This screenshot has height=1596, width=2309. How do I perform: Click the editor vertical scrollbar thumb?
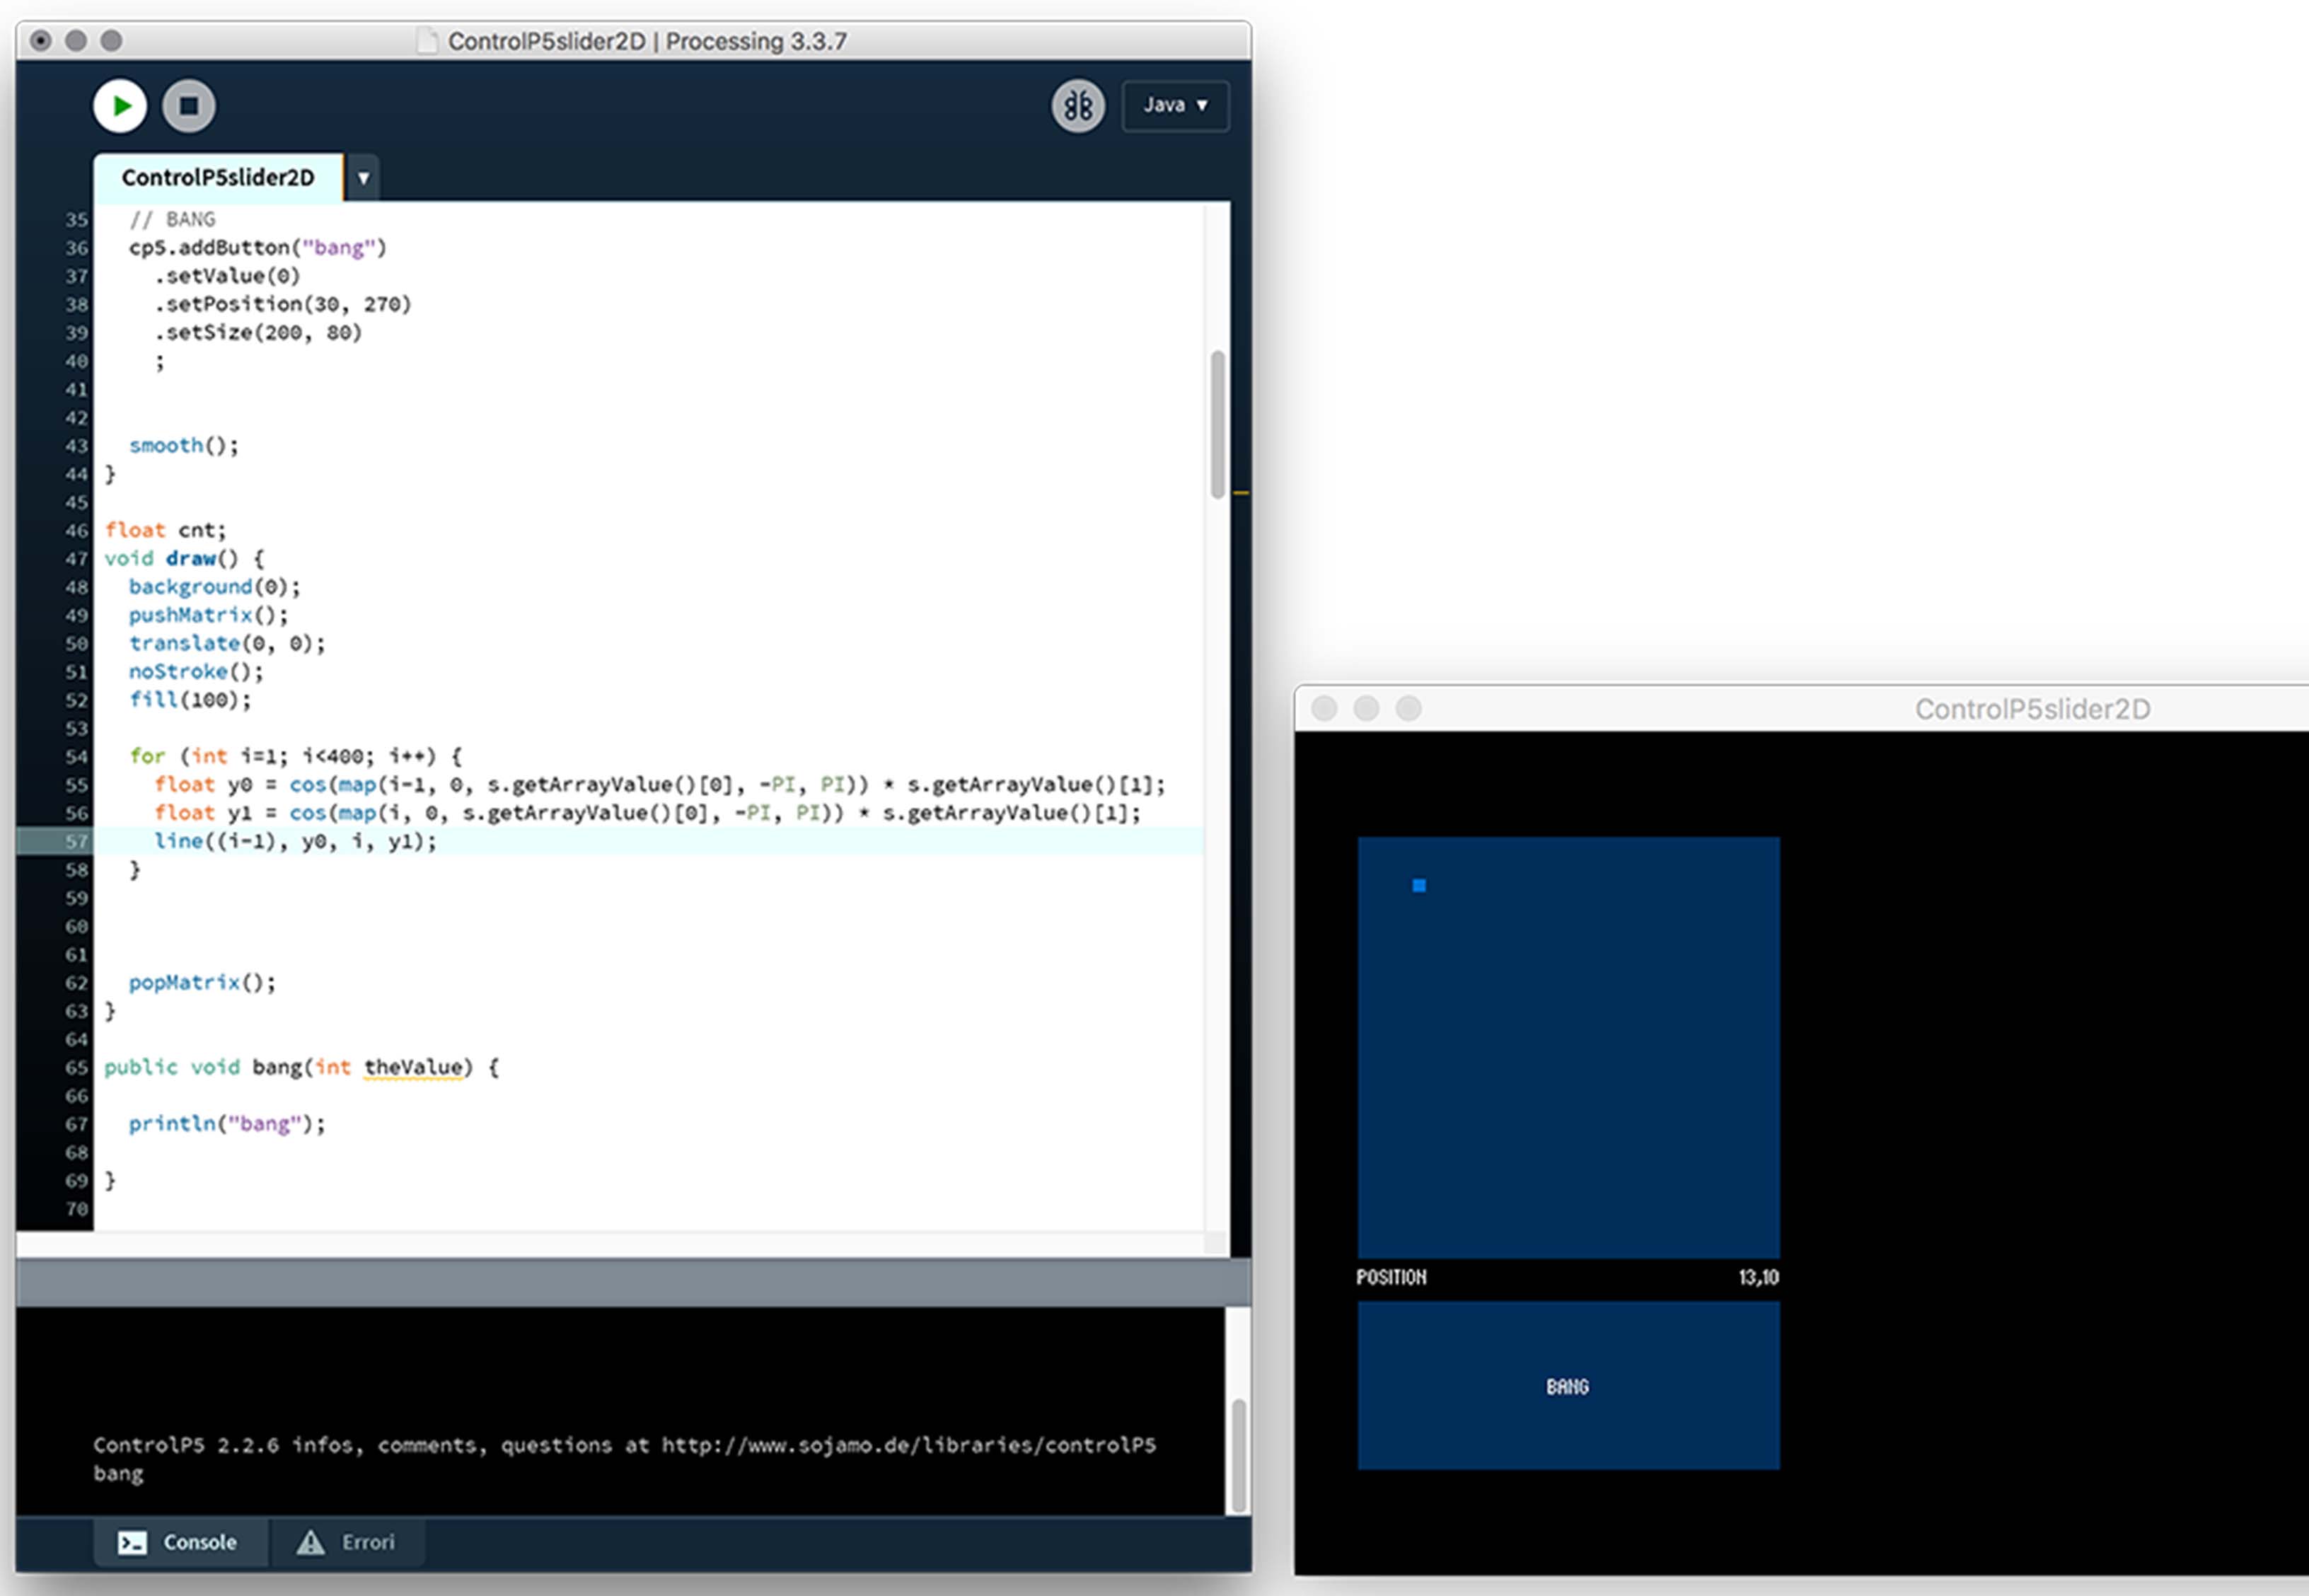pos(1217,424)
